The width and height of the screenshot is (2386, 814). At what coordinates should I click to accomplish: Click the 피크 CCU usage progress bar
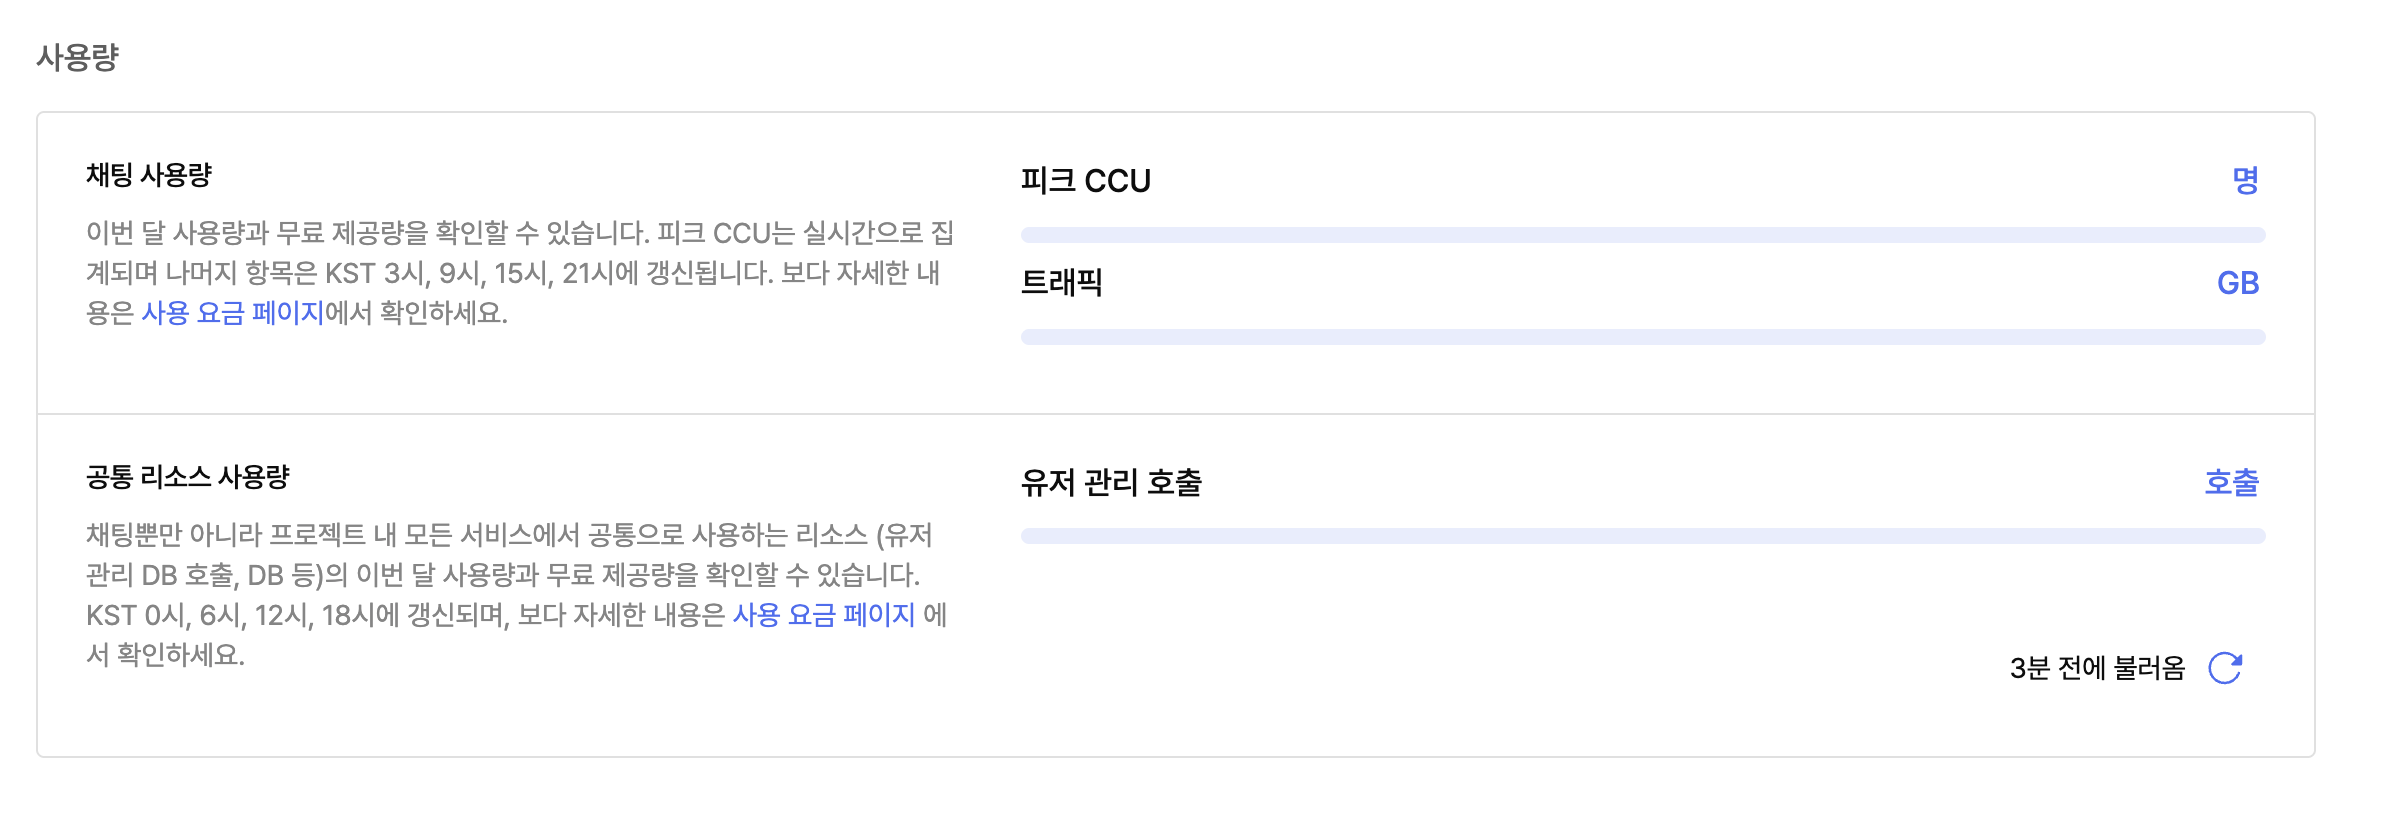pos(1642,235)
